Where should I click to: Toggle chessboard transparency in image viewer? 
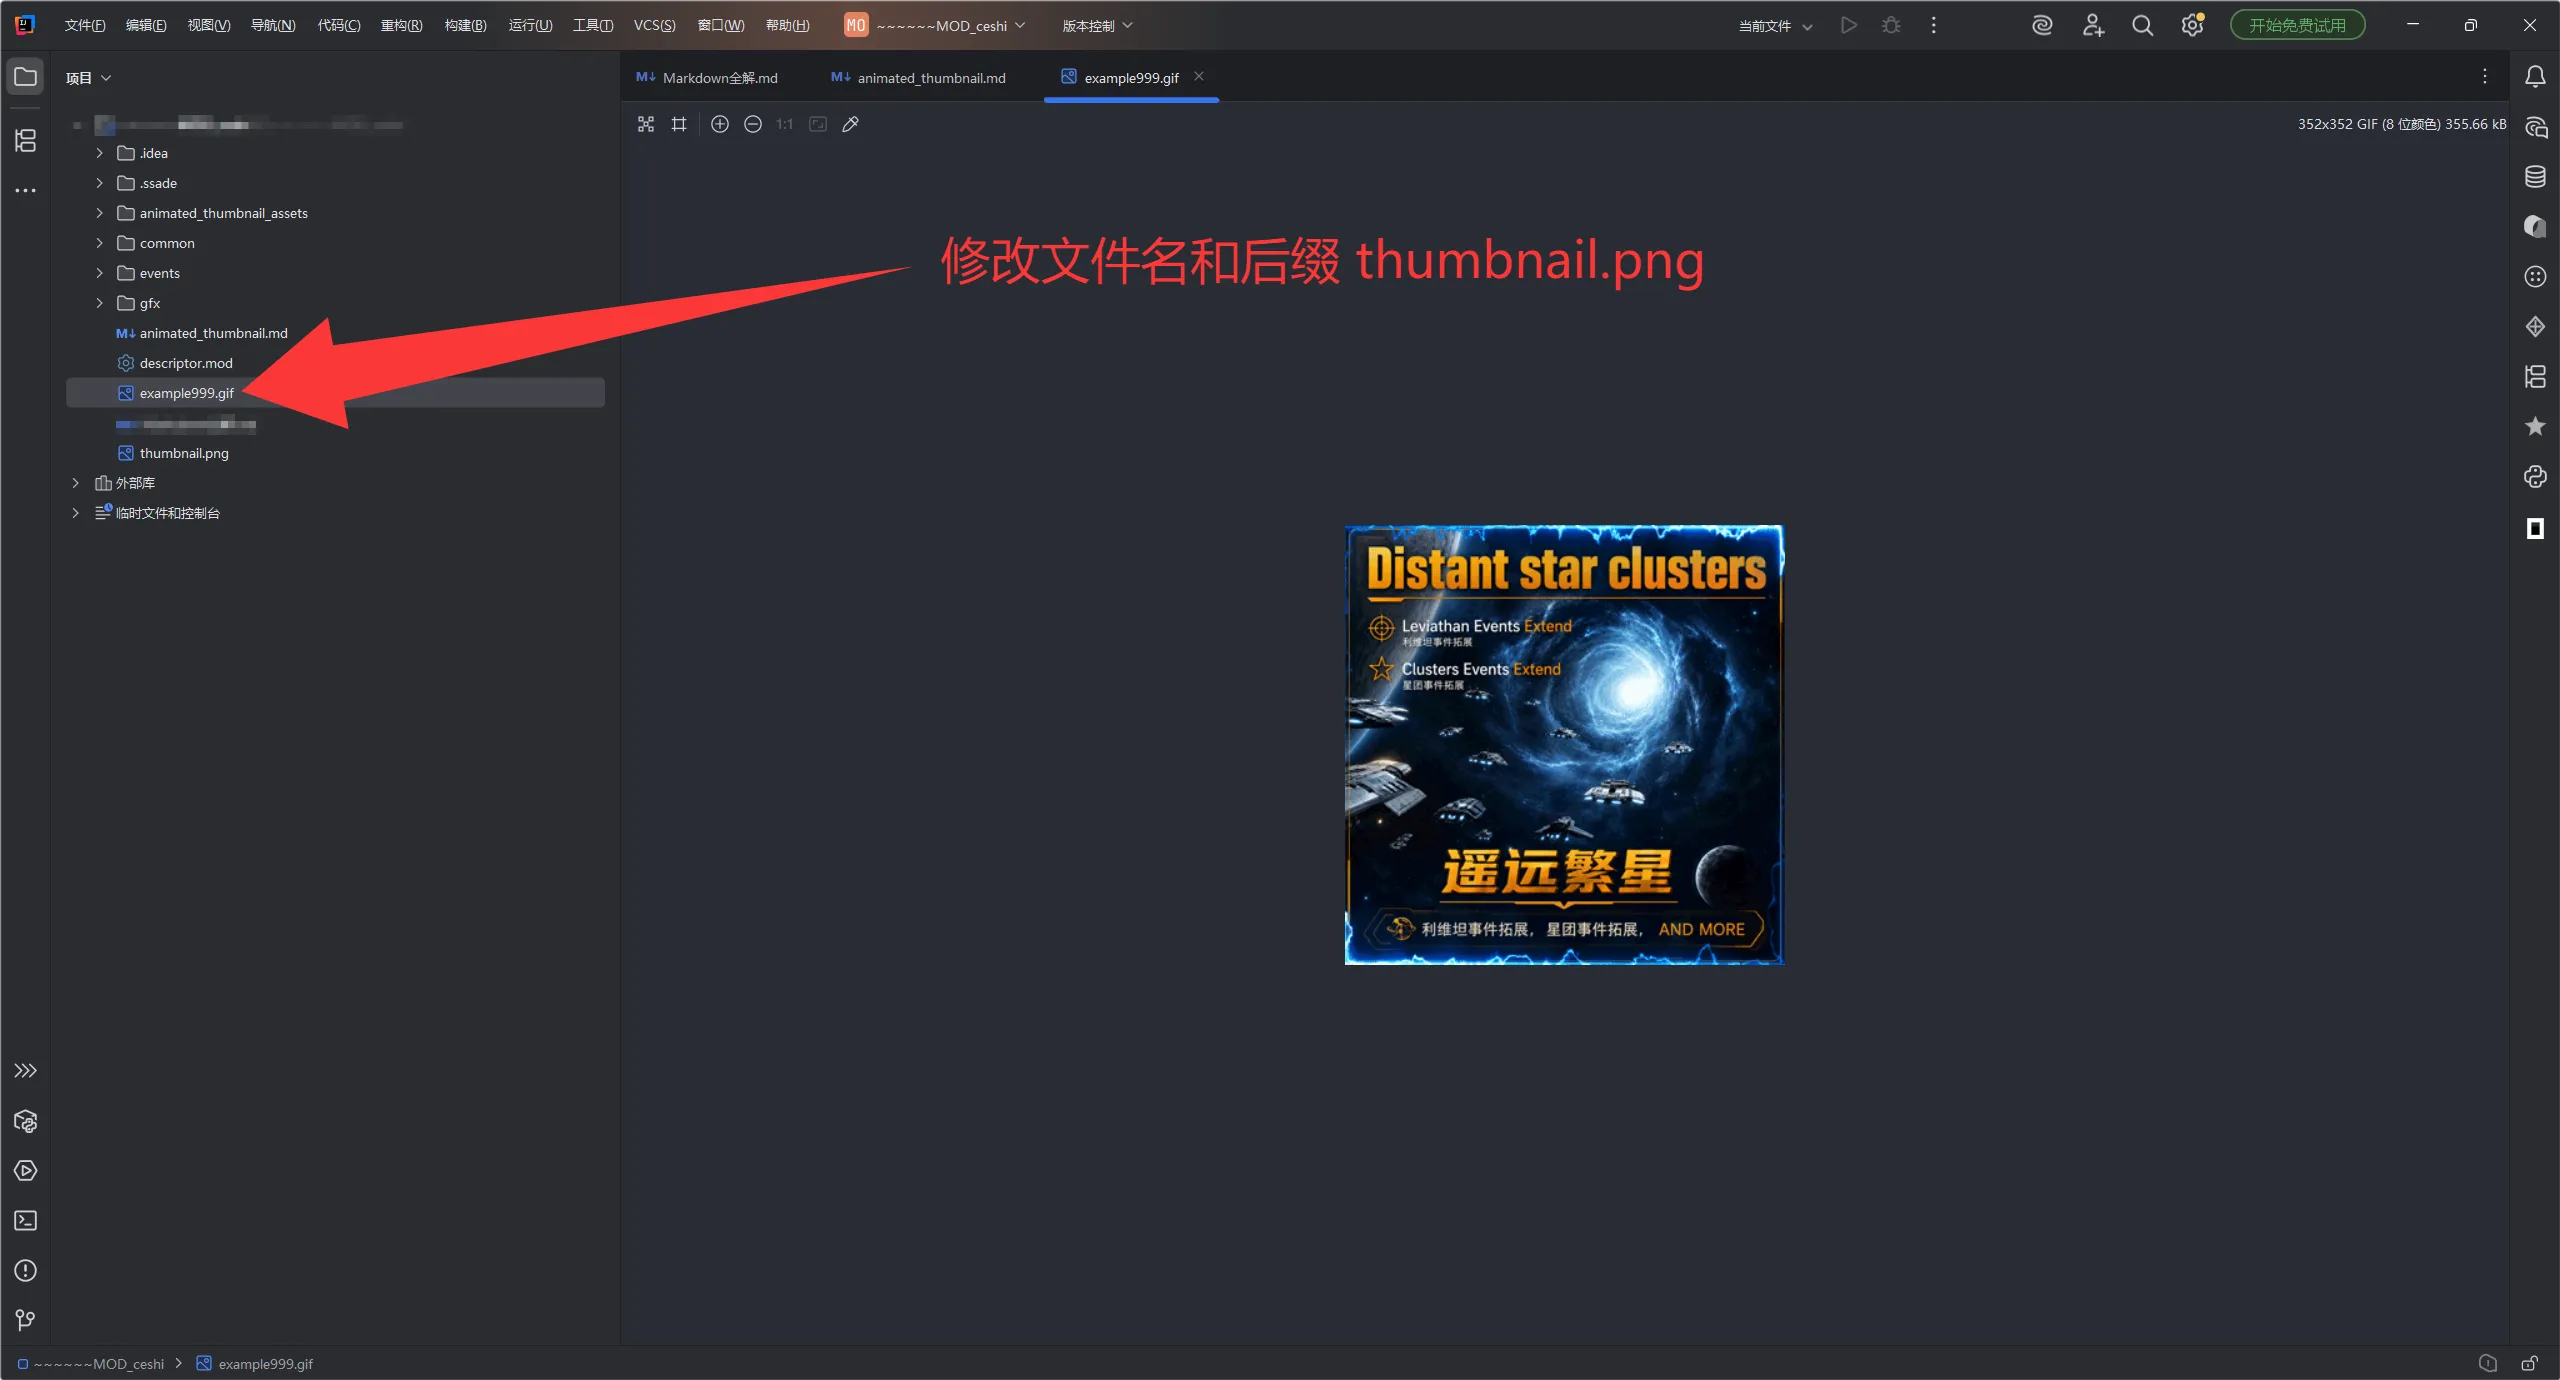646,124
